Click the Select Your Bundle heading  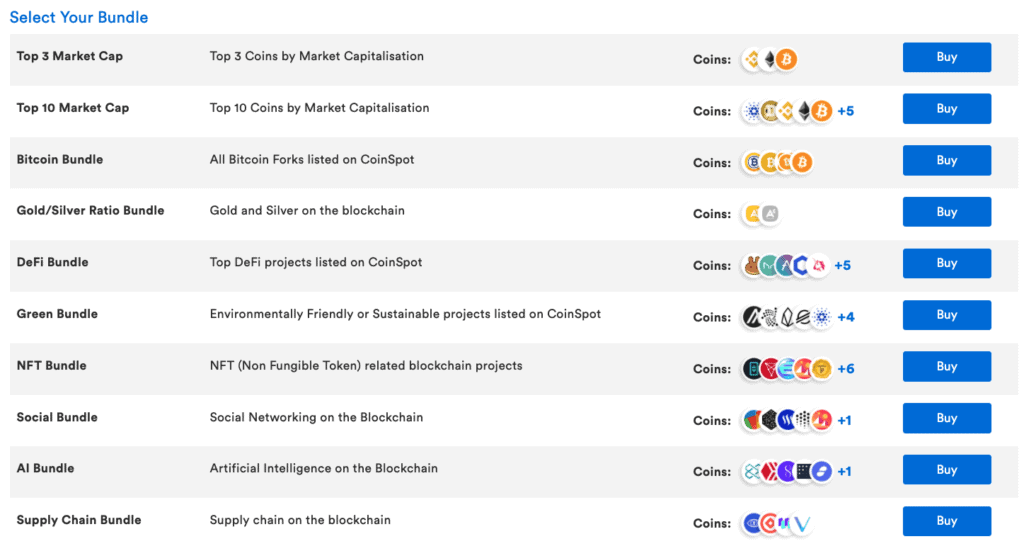coord(79,18)
